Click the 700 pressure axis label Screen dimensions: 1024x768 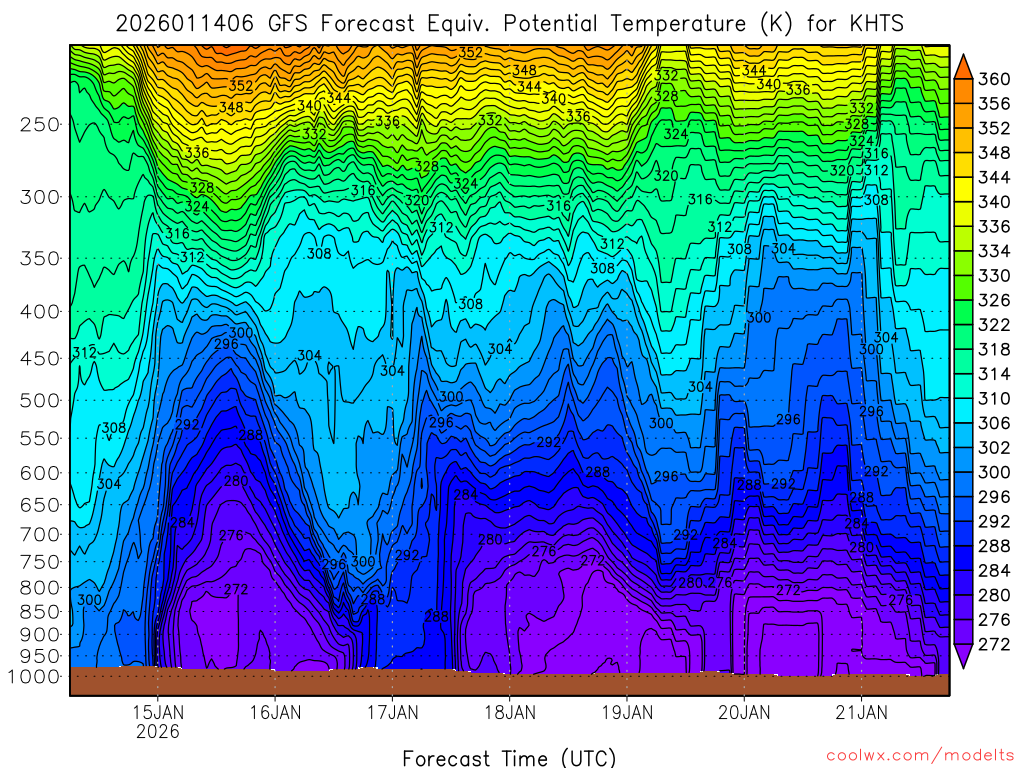point(39,534)
